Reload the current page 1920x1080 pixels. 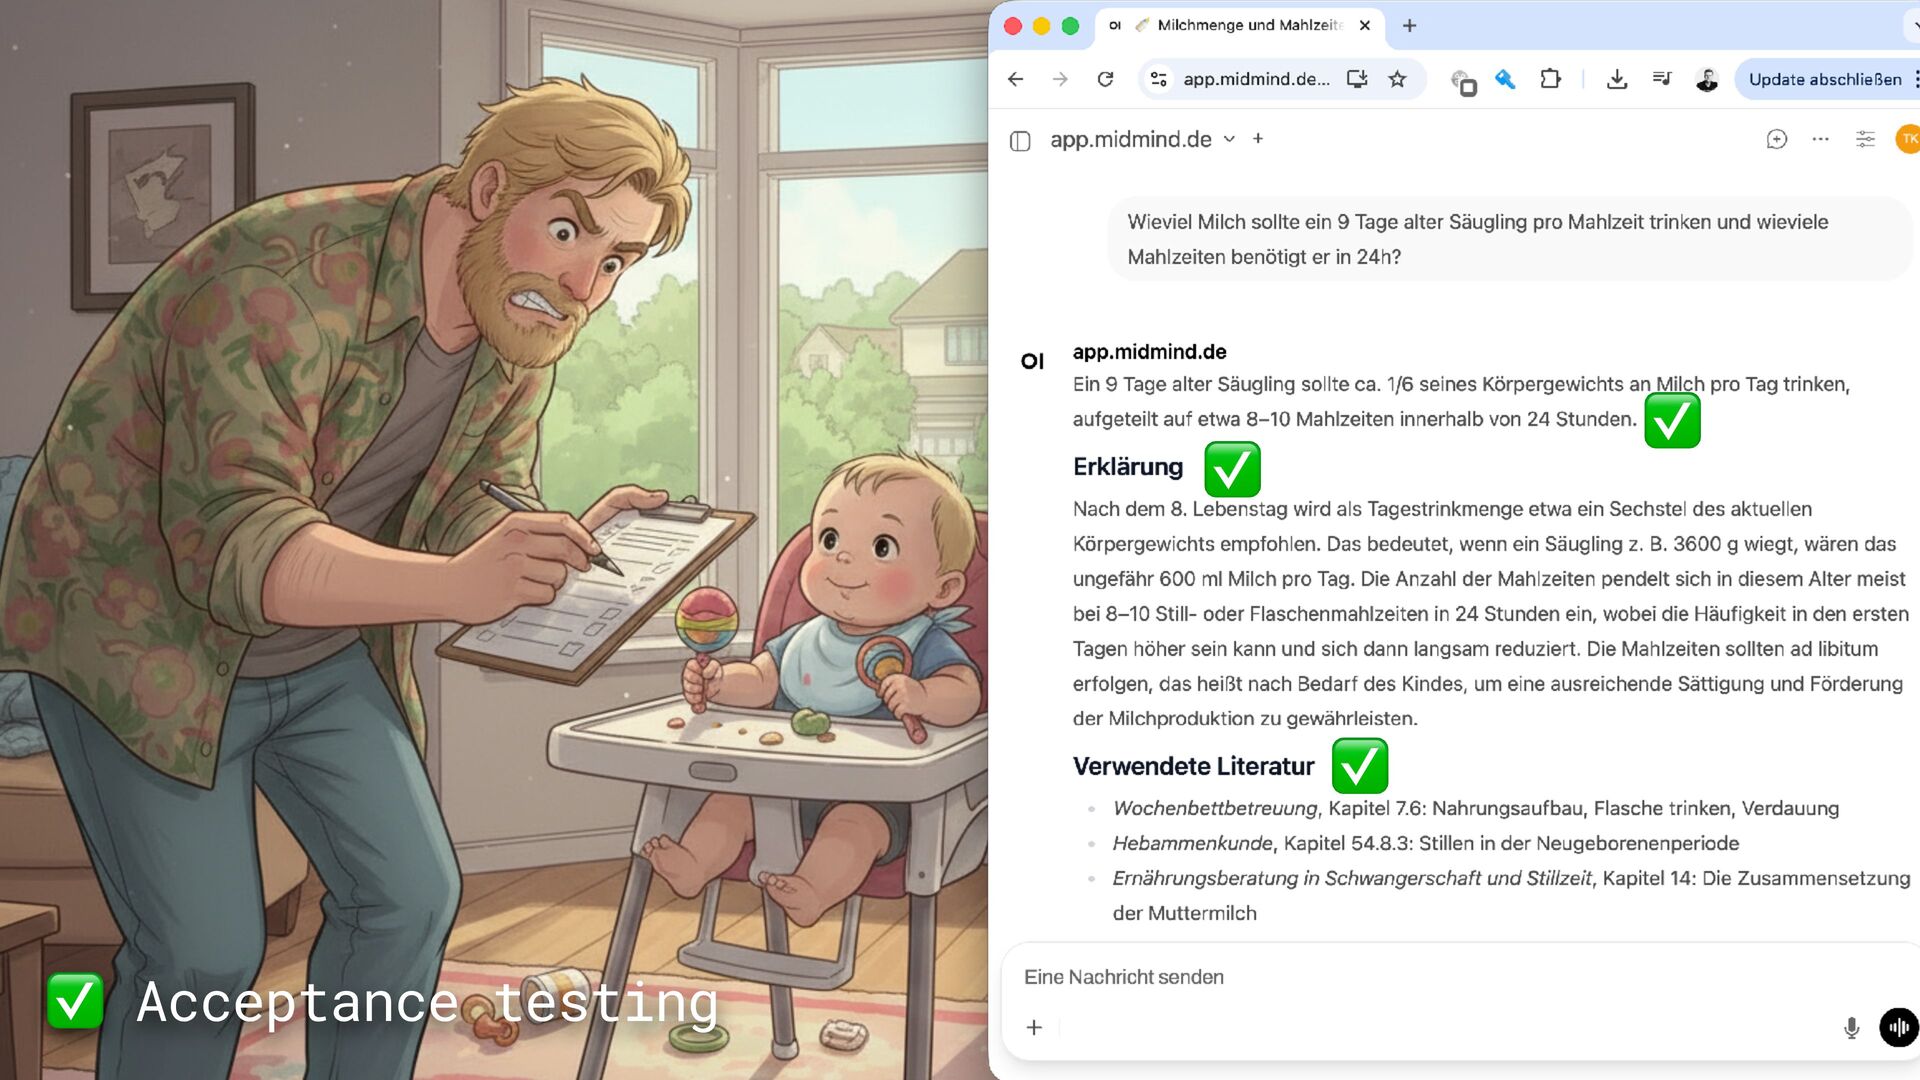click(1105, 79)
